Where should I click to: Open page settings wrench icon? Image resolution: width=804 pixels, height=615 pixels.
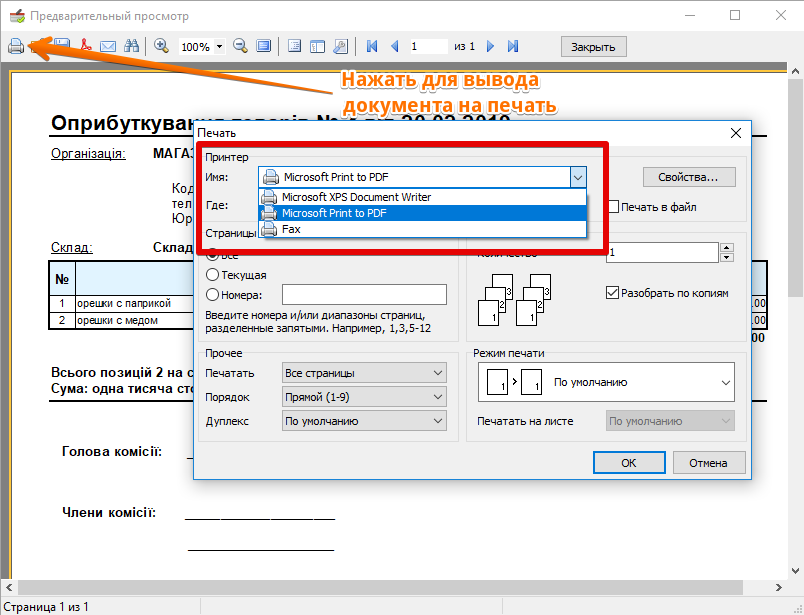[340, 46]
